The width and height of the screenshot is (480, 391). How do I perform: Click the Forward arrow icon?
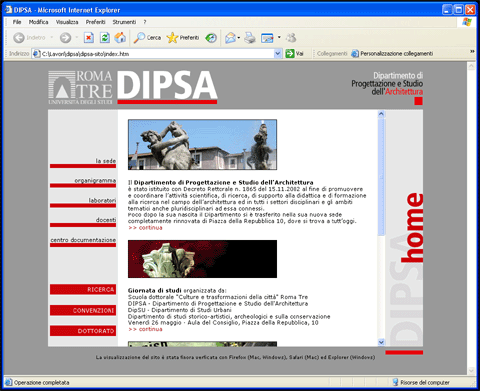pos(65,38)
